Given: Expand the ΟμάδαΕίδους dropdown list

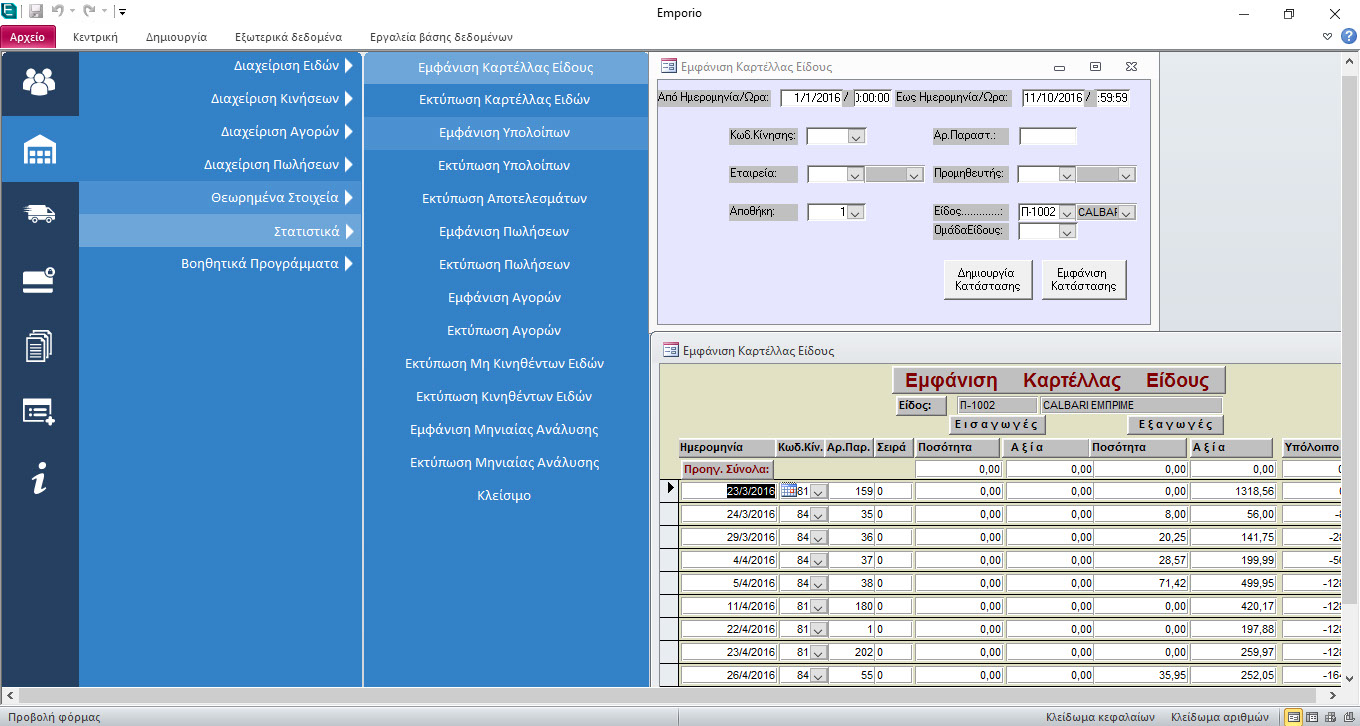Looking at the screenshot, I should coord(1067,232).
